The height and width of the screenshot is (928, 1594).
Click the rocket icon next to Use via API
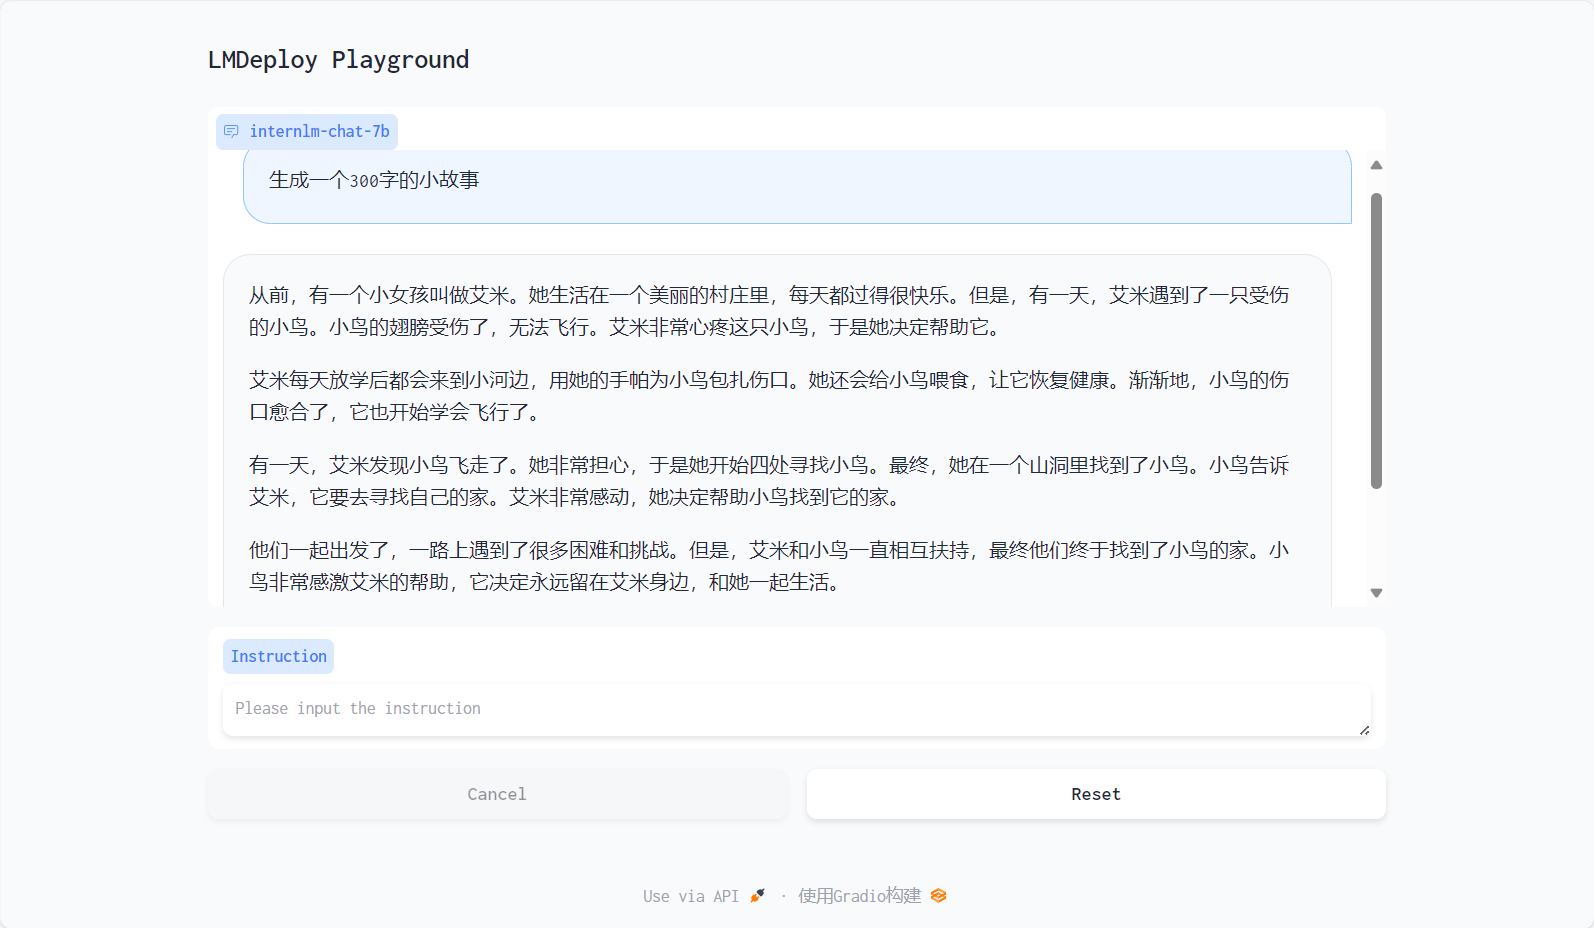click(757, 896)
